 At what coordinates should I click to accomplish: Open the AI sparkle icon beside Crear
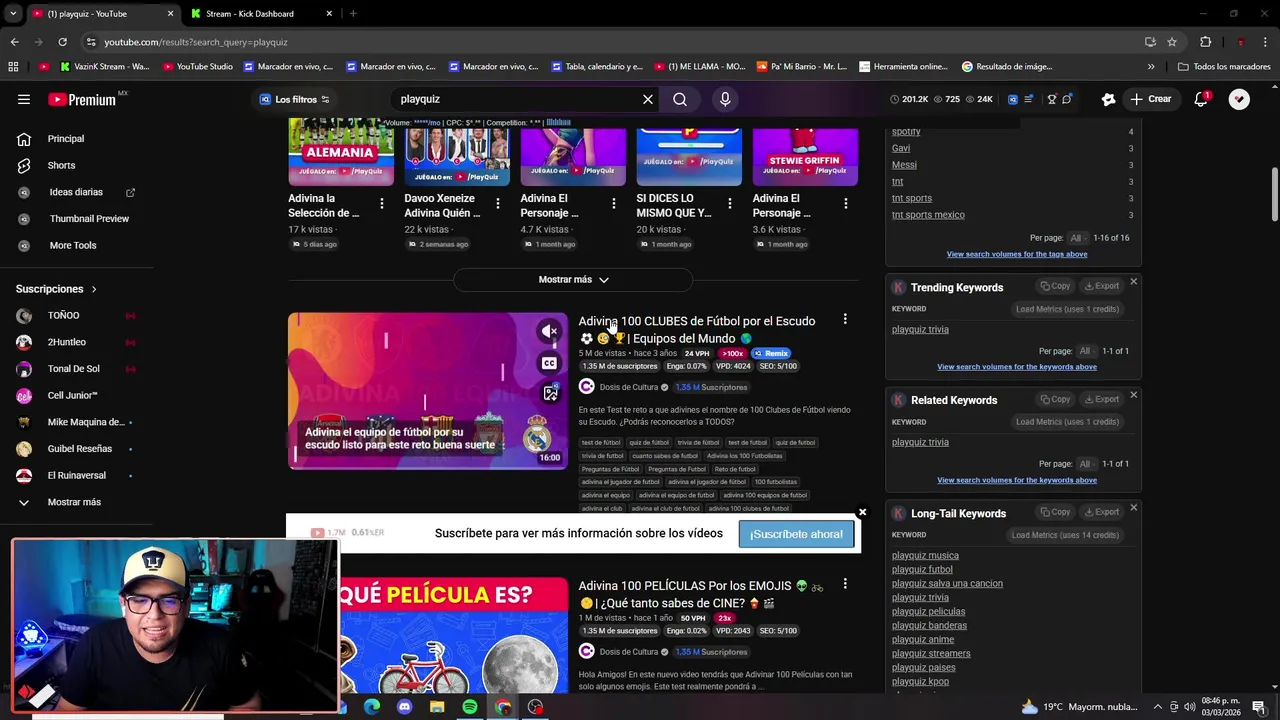click(1108, 99)
